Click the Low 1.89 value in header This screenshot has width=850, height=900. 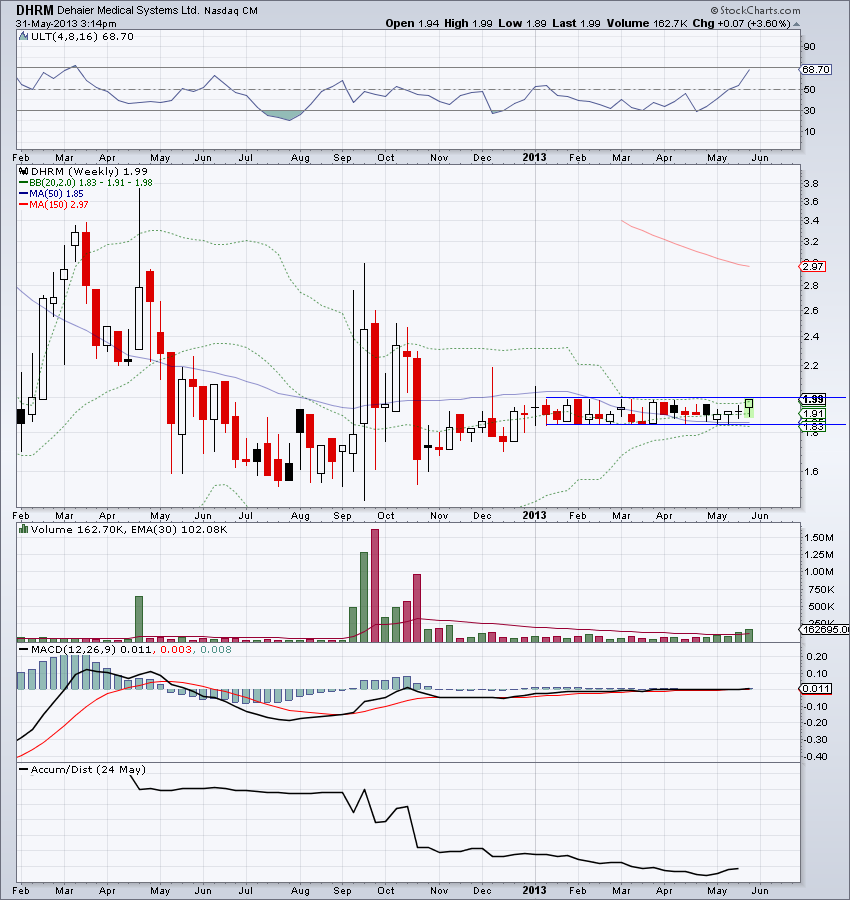[x=522, y=24]
